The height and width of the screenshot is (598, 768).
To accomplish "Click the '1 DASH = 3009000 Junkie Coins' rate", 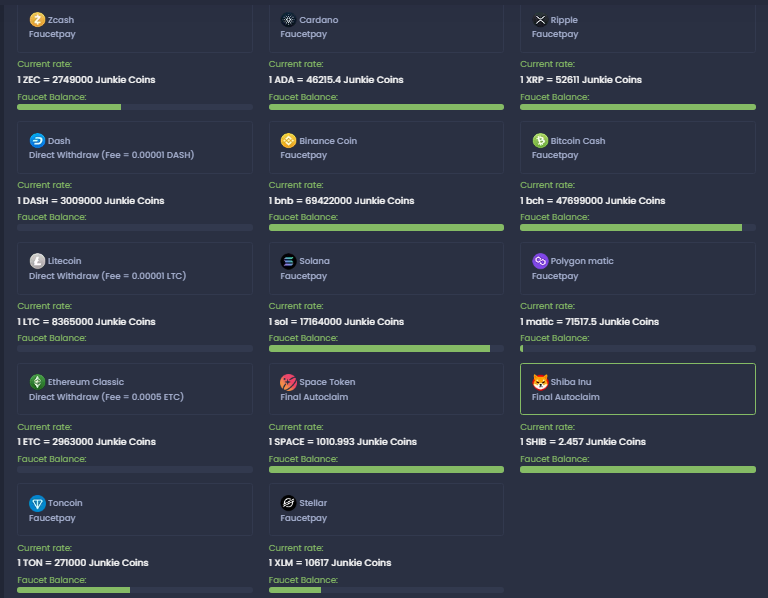I will pyautogui.click(x=91, y=200).
